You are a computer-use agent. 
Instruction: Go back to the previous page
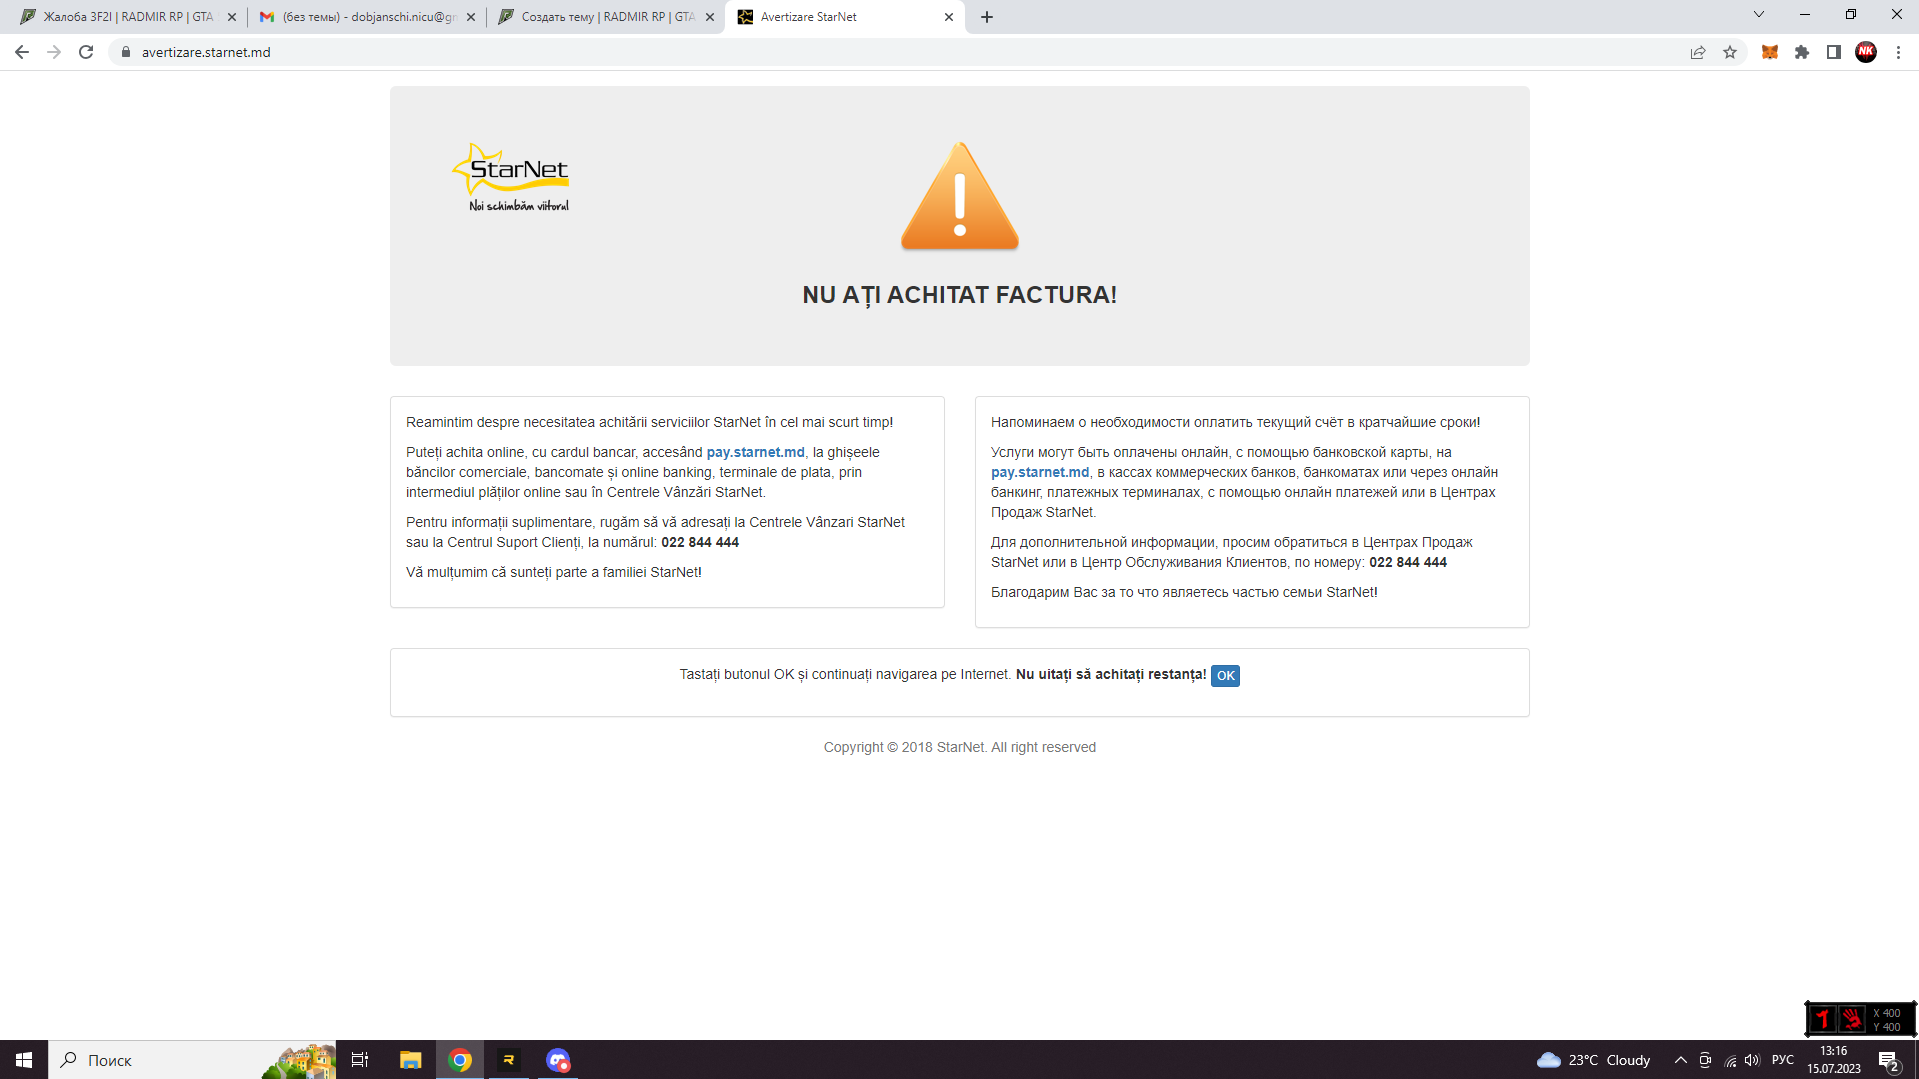pos(22,52)
